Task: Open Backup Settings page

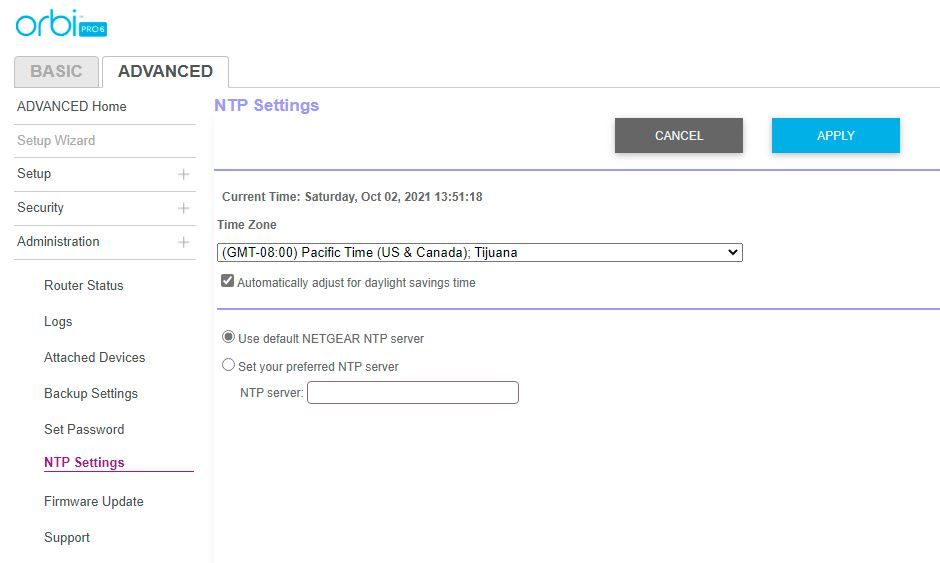Action: pos(91,394)
